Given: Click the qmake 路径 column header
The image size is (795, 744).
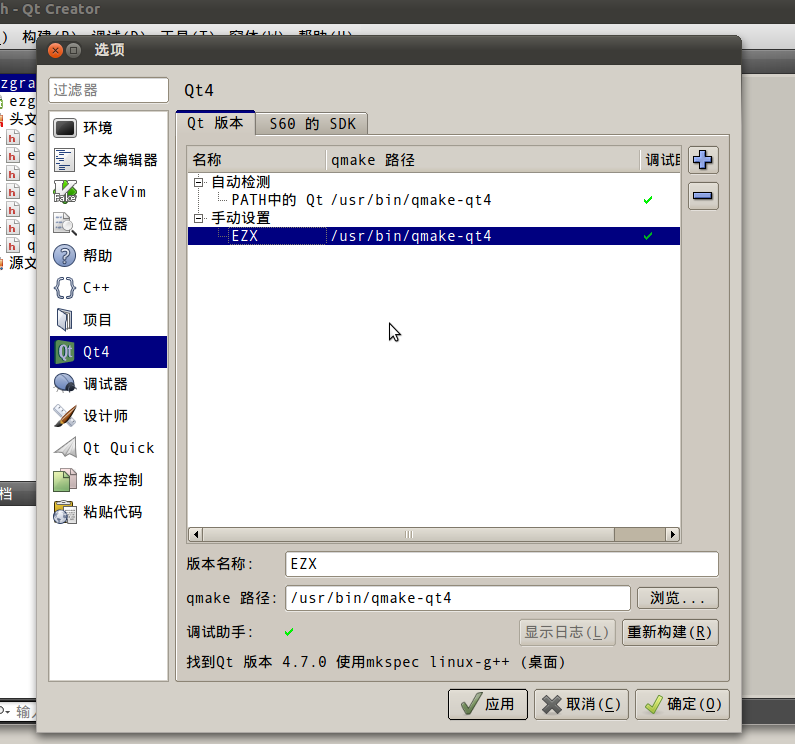Looking at the screenshot, I should (483, 160).
